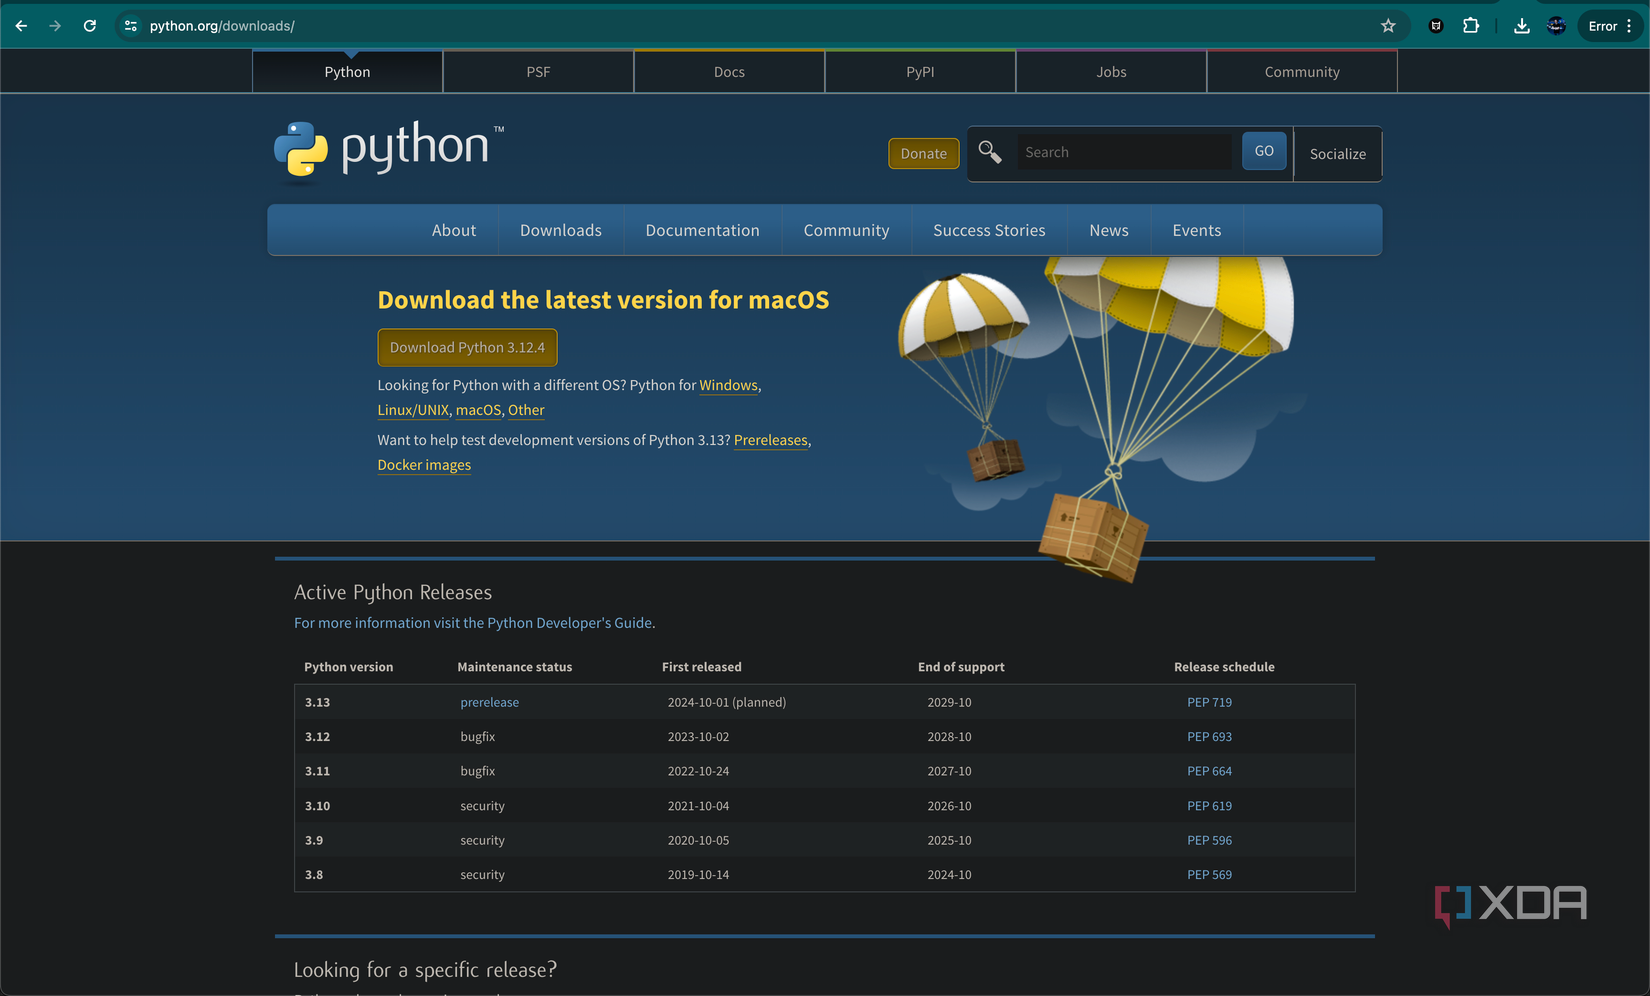
Task: Click the Donate button
Action: coord(923,153)
